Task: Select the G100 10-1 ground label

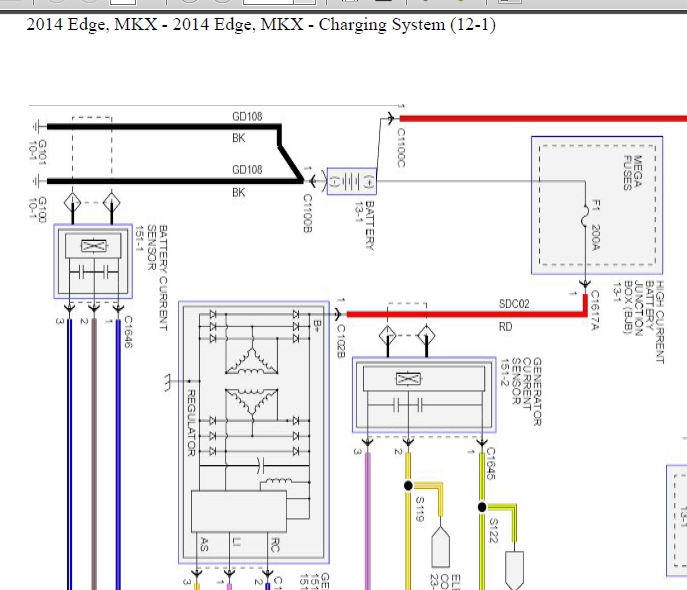Action: (x=37, y=209)
